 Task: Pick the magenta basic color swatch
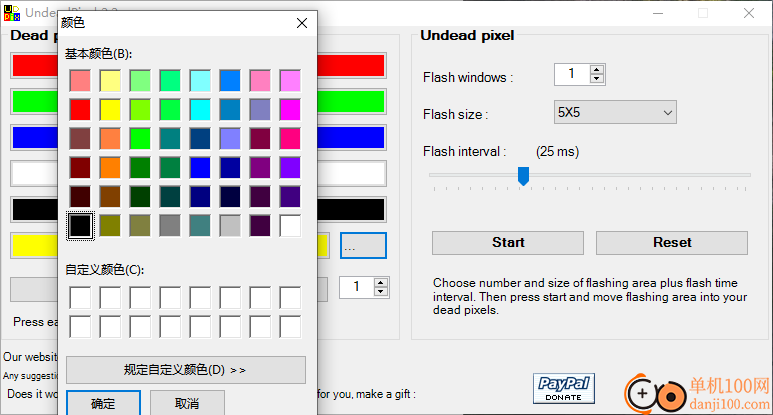pyautogui.click(x=290, y=109)
